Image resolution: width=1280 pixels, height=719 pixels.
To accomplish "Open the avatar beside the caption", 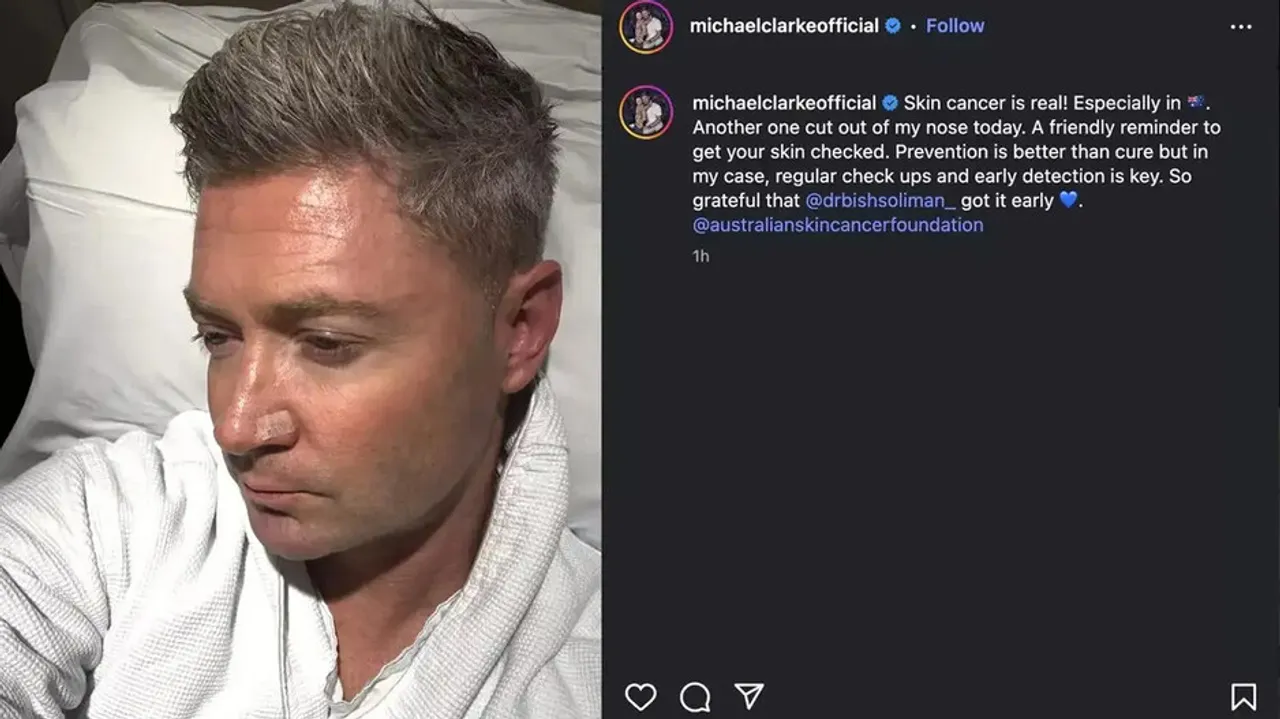I will (x=646, y=112).
